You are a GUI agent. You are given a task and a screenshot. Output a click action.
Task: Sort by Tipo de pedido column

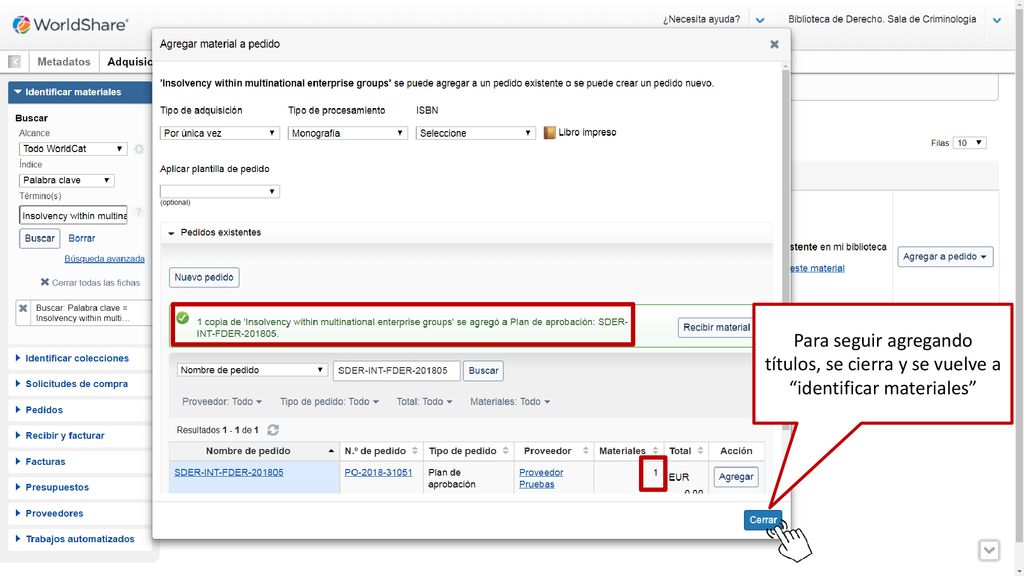coord(468,451)
